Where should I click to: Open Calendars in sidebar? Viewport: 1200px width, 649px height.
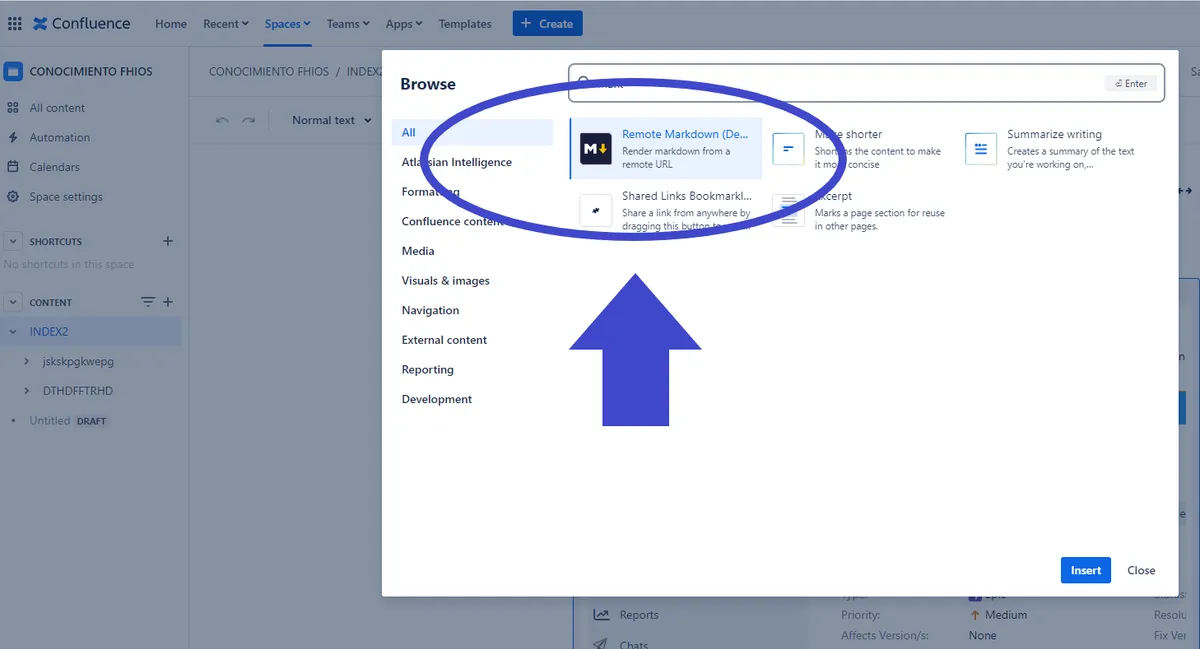click(54, 167)
